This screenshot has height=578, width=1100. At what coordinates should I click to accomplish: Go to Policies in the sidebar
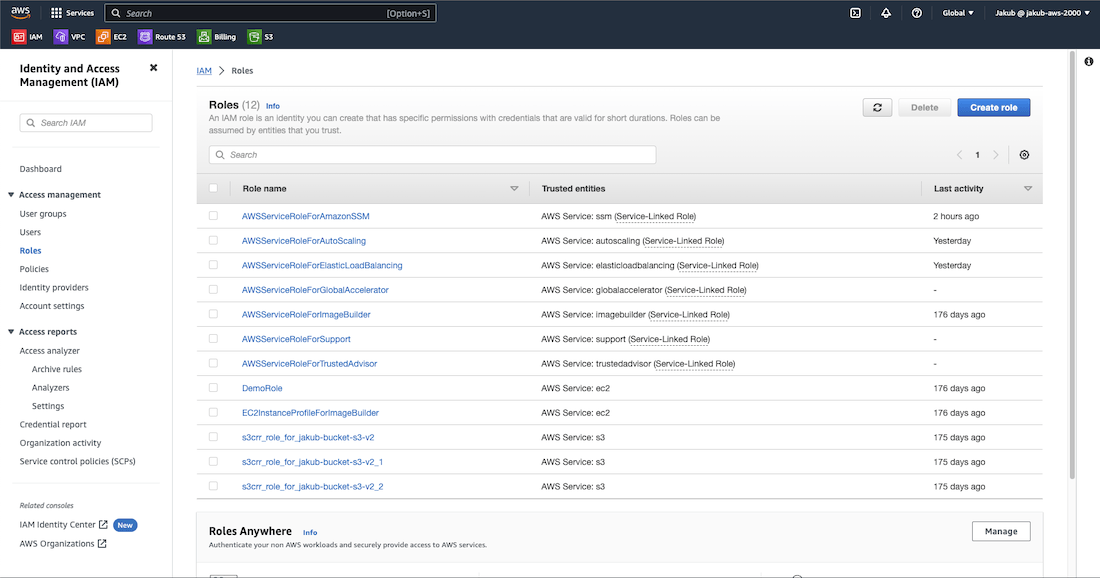34,269
